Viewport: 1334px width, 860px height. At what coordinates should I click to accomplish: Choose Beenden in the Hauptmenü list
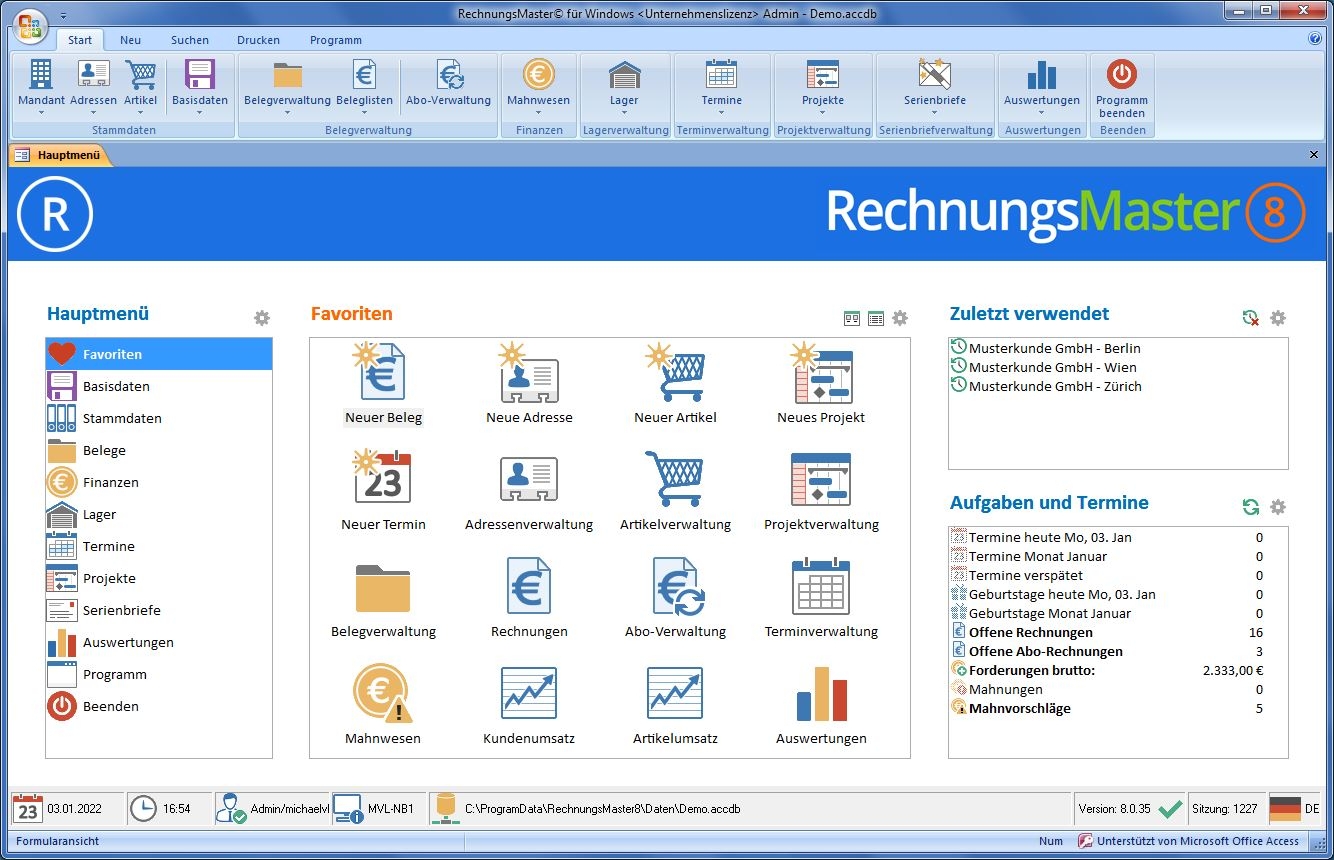coord(159,706)
